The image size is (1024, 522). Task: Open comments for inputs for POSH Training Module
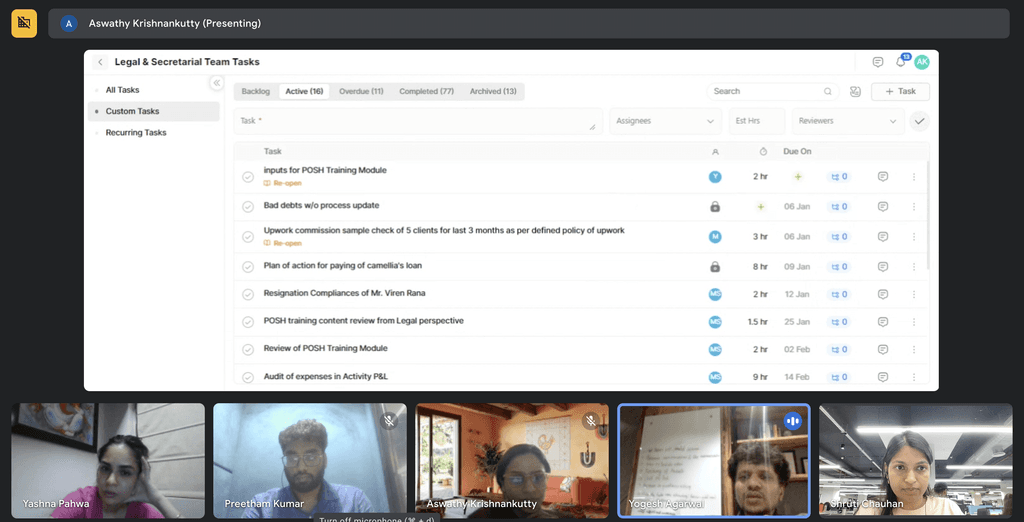tap(882, 176)
